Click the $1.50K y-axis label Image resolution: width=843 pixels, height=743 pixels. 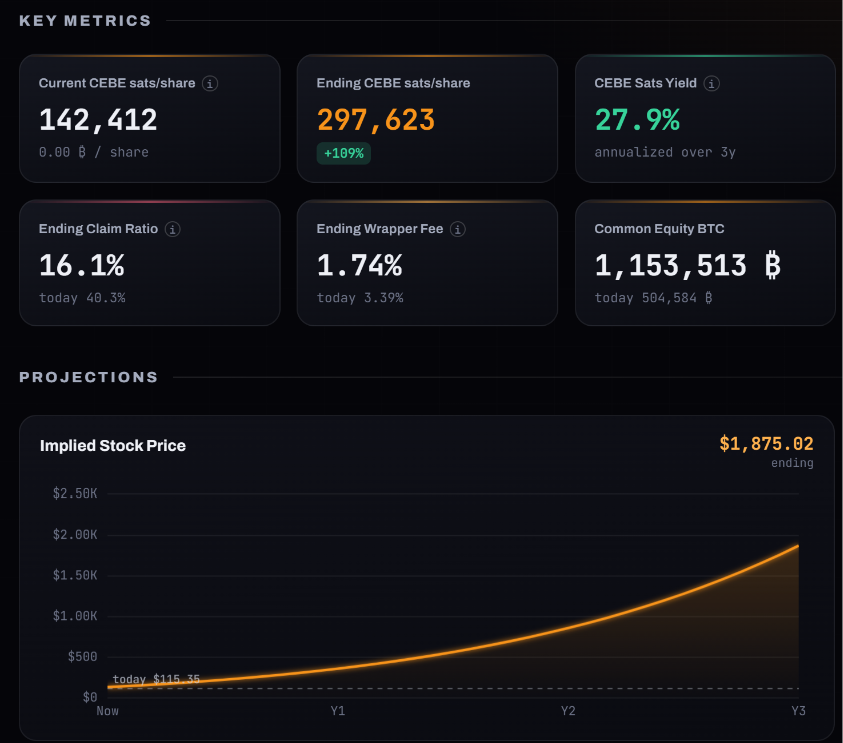75,575
